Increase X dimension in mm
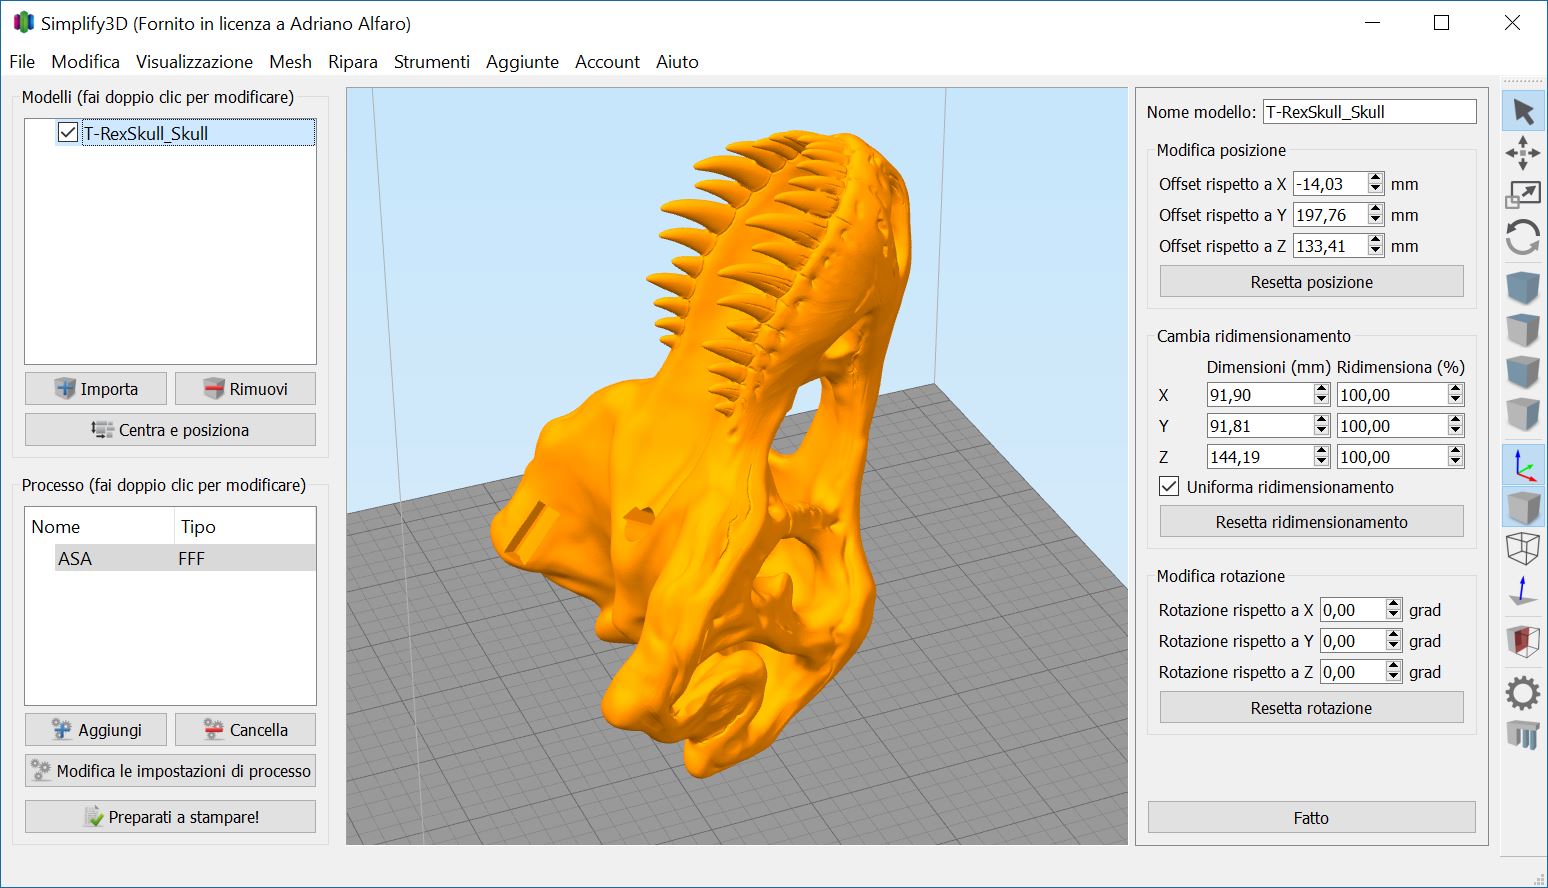This screenshot has width=1548, height=888. [1322, 389]
